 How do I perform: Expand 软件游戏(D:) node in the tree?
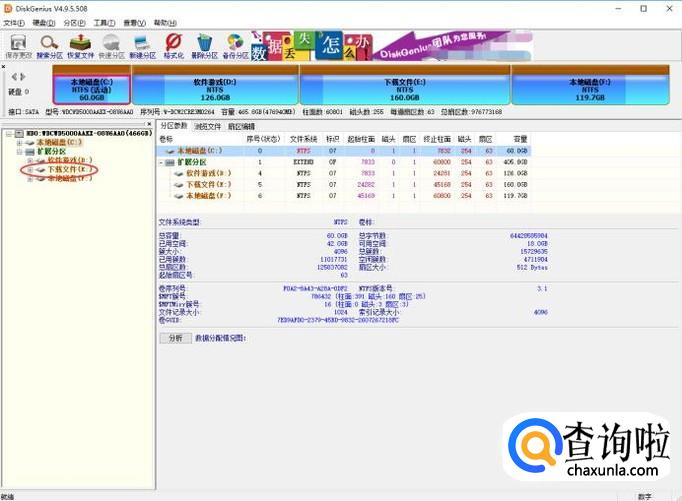(30, 160)
